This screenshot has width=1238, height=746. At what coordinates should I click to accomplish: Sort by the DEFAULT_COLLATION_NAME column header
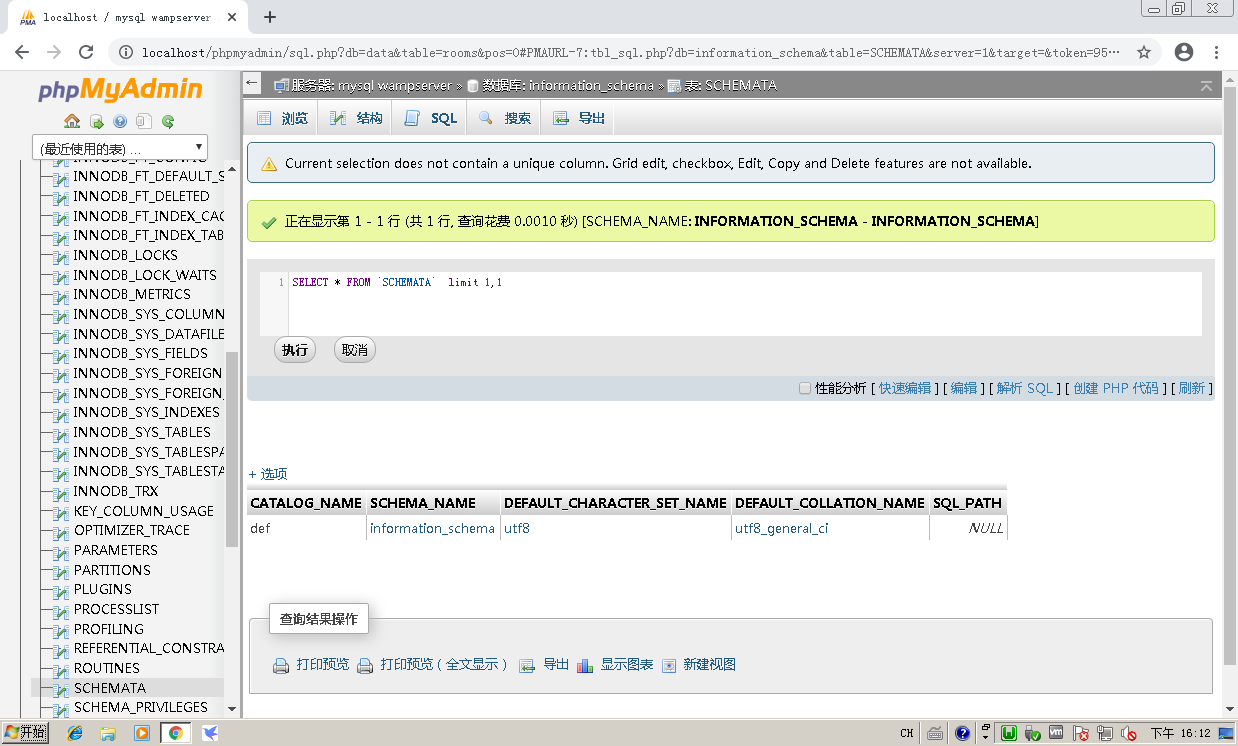830,503
